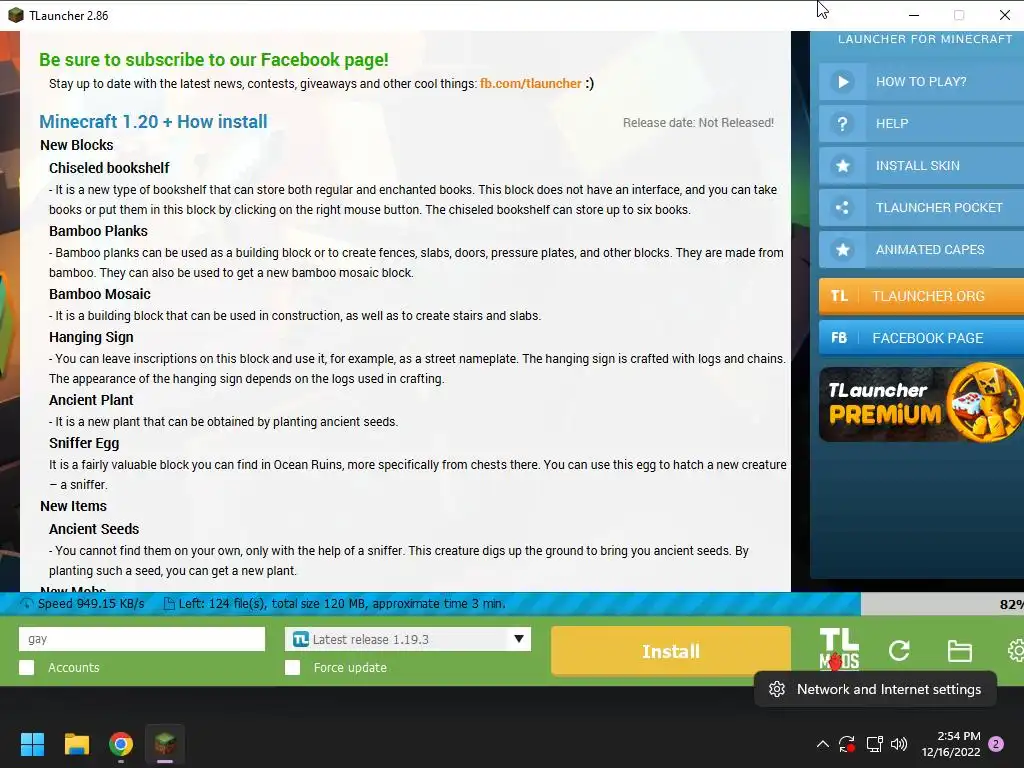The height and width of the screenshot is (768, 1024).
Task: Click the star icon beside Animated Capes
Action: point(843,249)
